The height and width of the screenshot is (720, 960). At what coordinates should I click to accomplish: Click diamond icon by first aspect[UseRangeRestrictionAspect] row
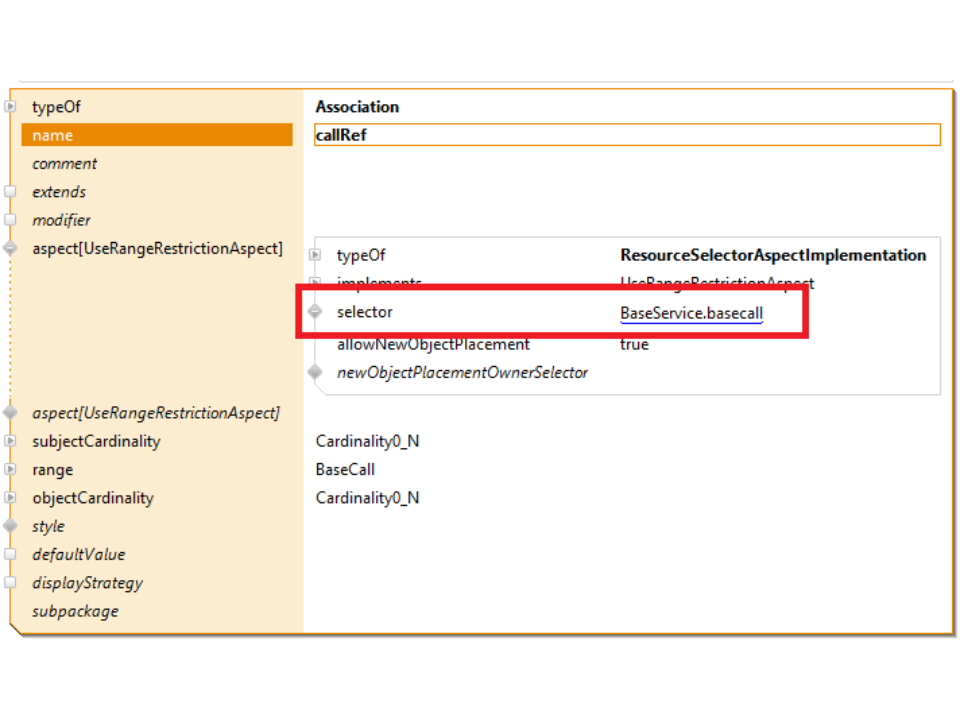pos(11,248)
